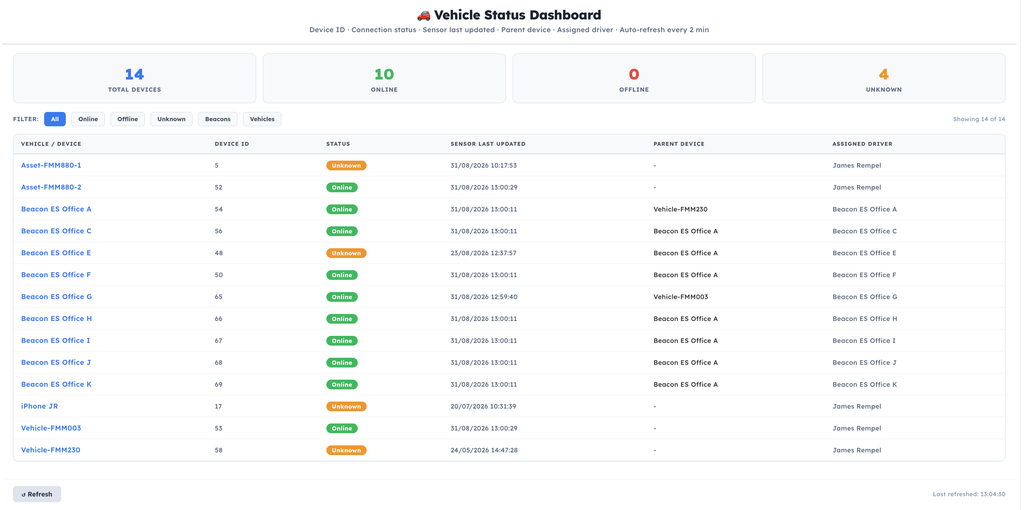Click parent device Vehicle-FMM003 in Office G row
1024x510 pixels.
(681, 296)
